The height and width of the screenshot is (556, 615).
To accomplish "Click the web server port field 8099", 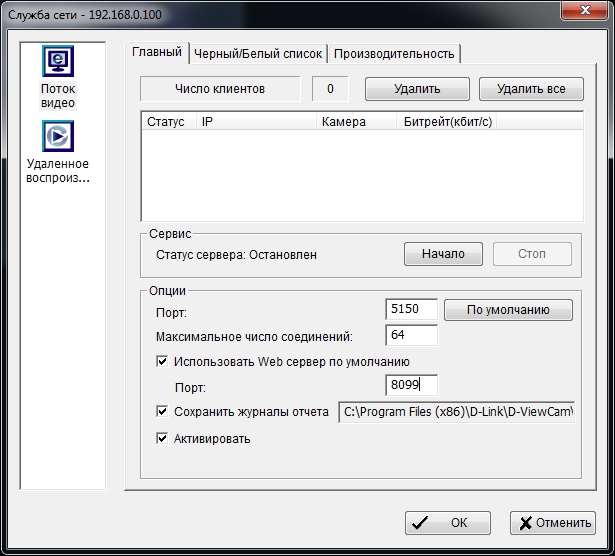I will click(x=411, y=386).
